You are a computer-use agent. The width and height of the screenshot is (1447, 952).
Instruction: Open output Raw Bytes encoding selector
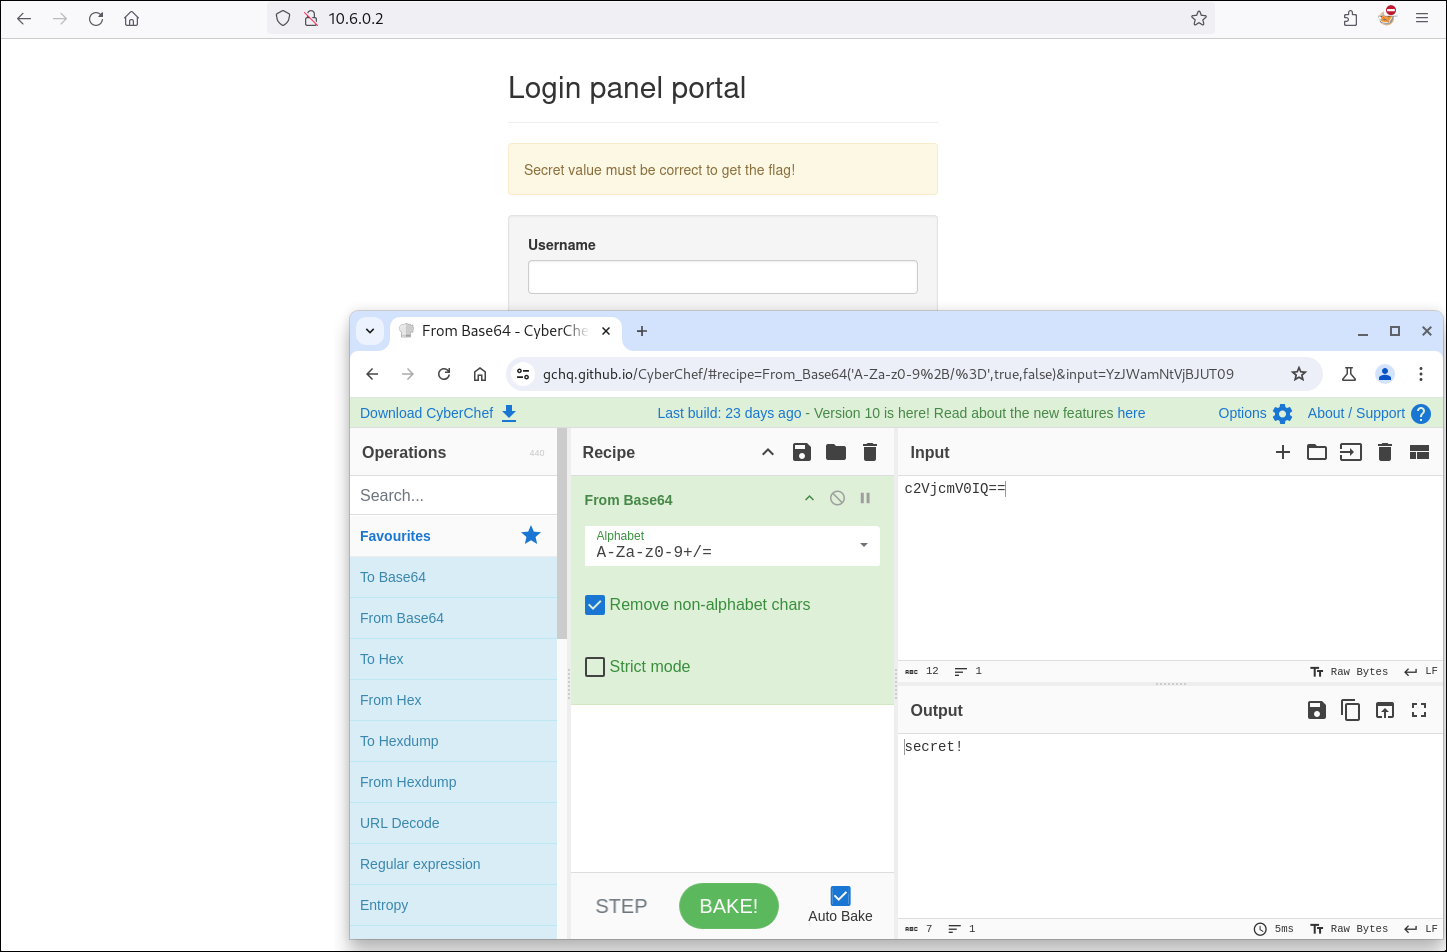pos(1349,929)
